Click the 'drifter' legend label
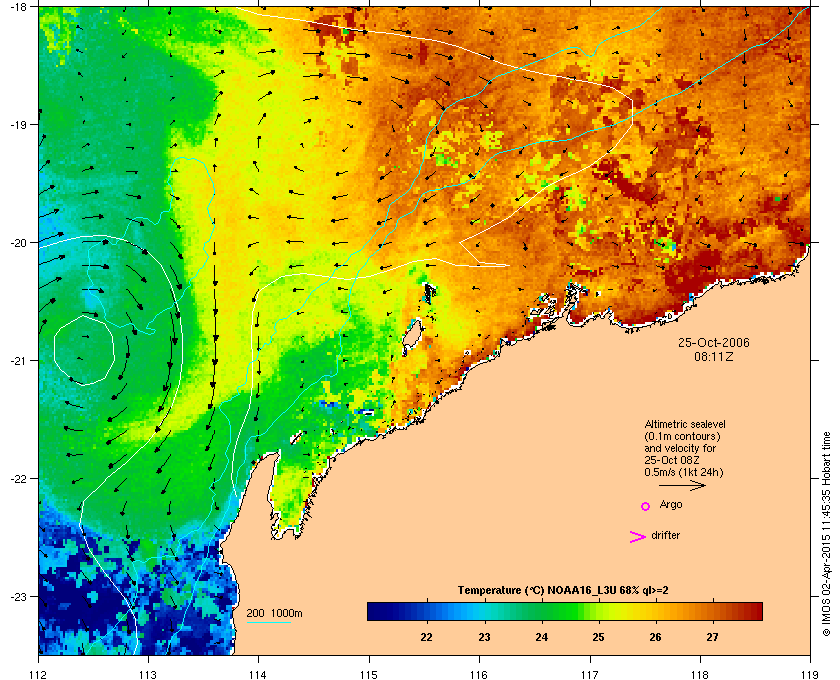The image size is (840, 680). 665,535
